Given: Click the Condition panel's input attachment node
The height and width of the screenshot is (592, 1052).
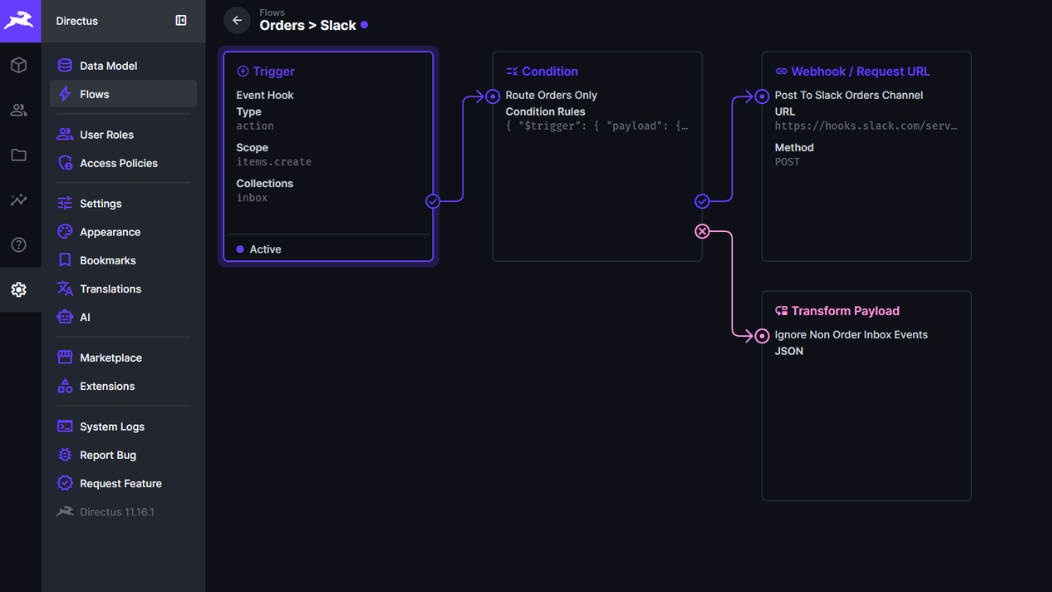Looking at the screenshot, I should (x=492, y=96).
